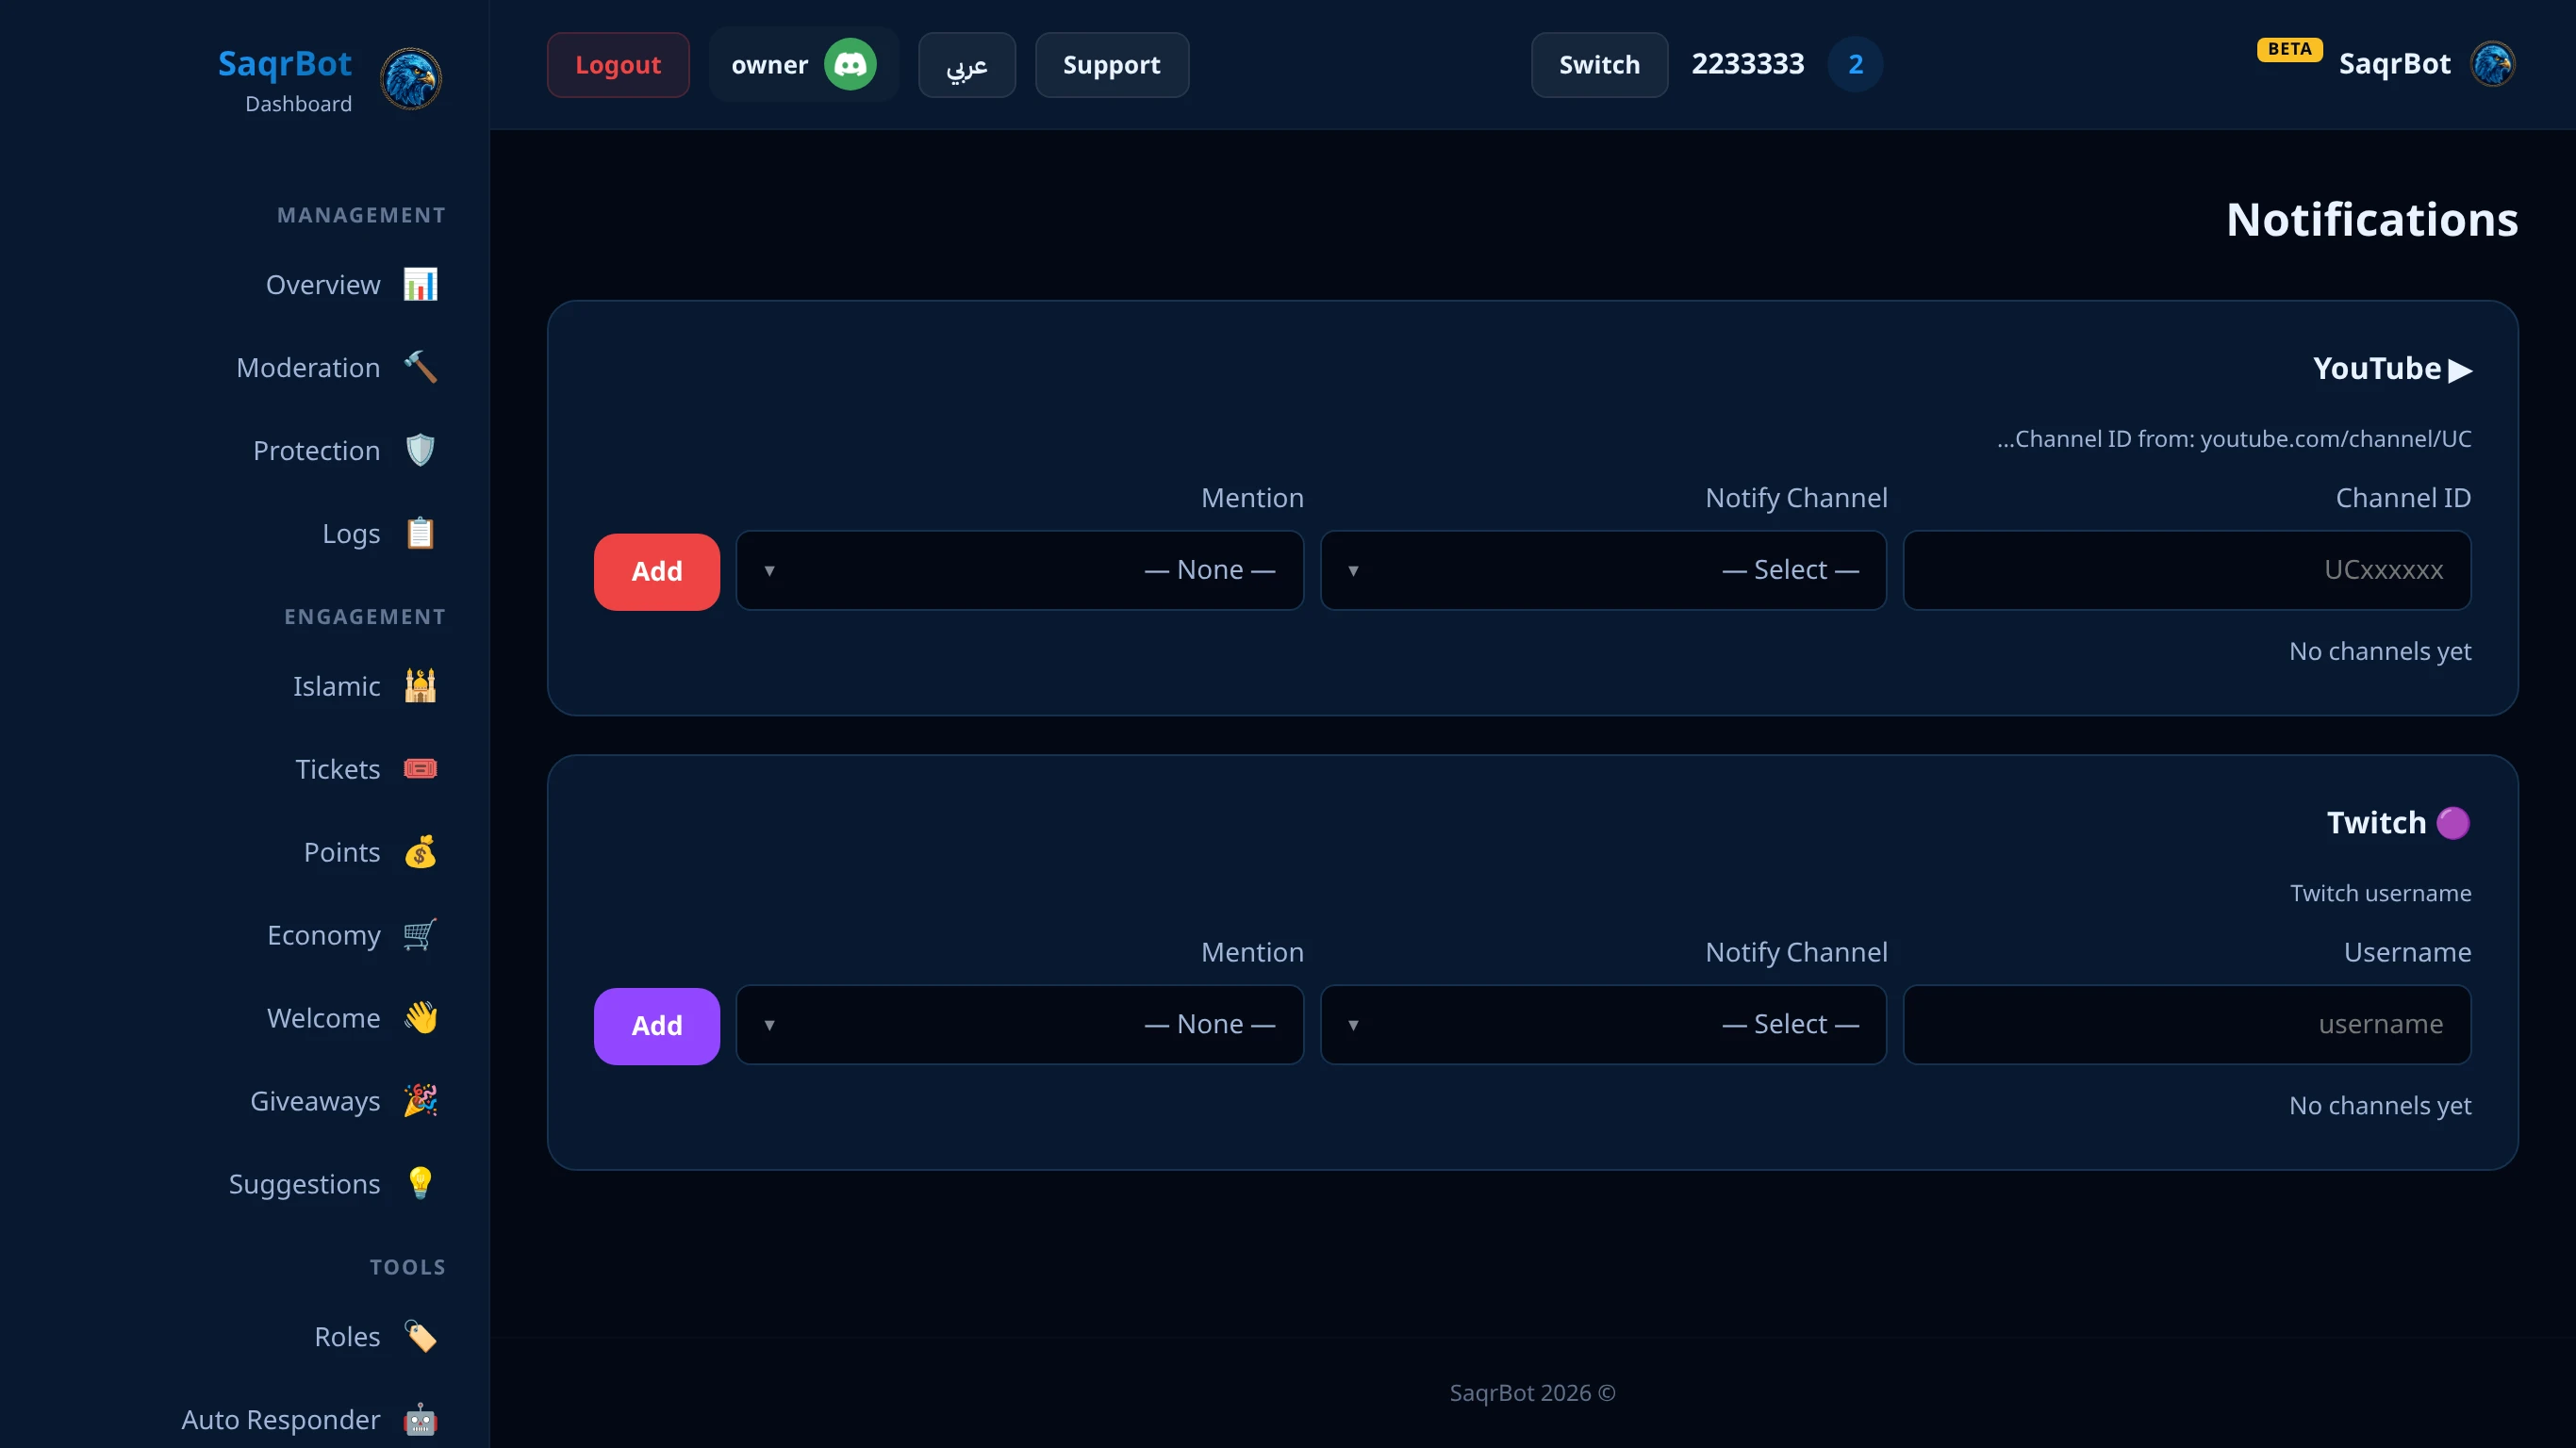
Task: Click the Islamic mosque icon
Action: click(420, 686)
